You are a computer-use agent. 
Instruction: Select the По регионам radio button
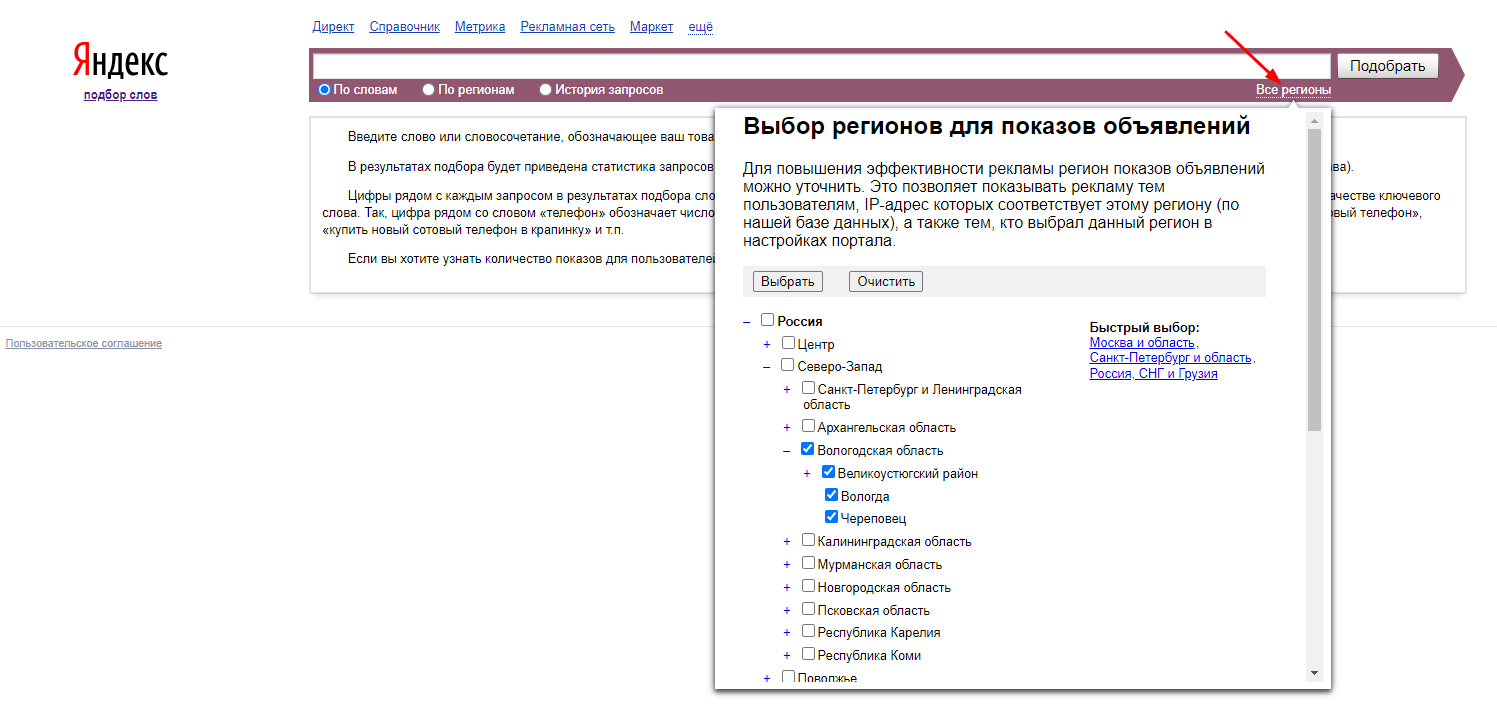428,90
